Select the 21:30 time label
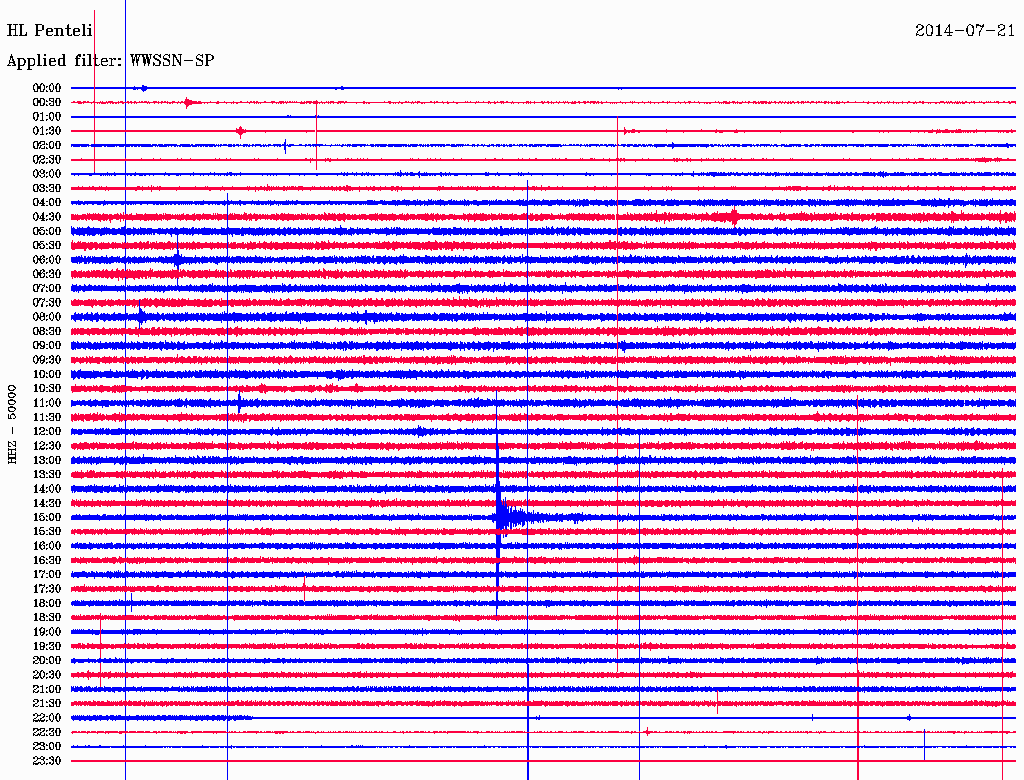1024x780 pixels. click(x=46, y=704)
